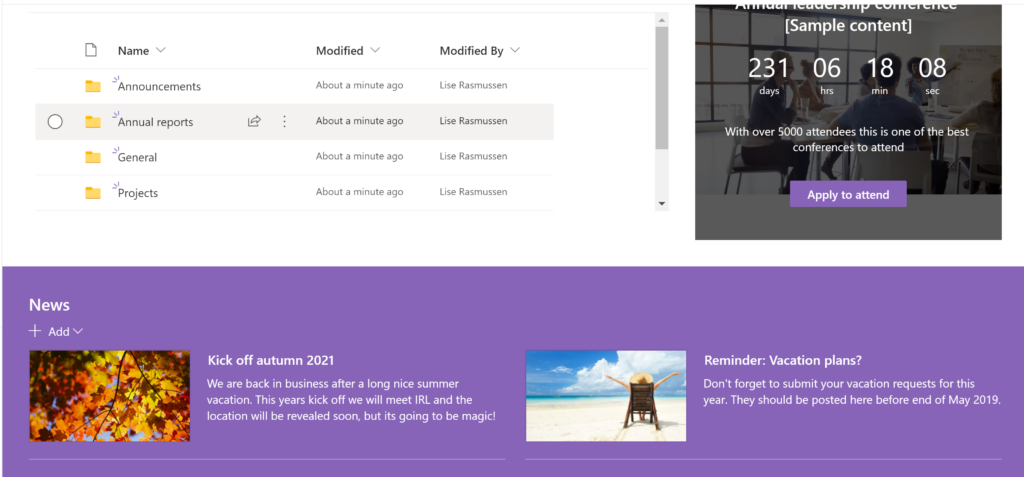Open the three-dot menu for Annual reports

[284, 122]
